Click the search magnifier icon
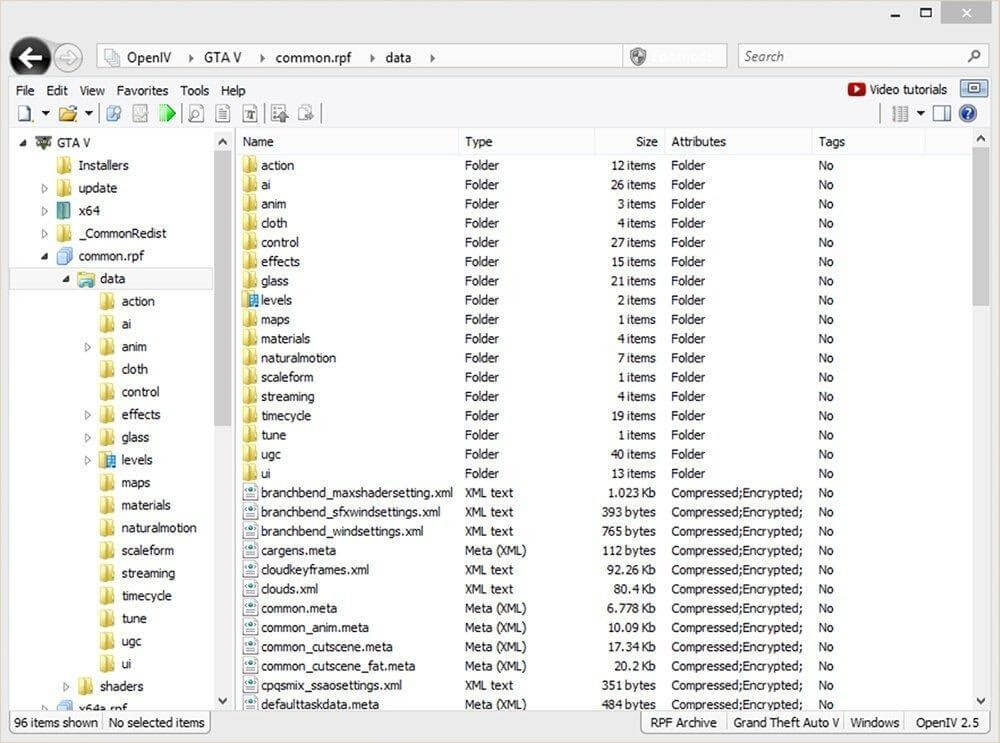This screenshot has width=1000, height=743. 974,57
